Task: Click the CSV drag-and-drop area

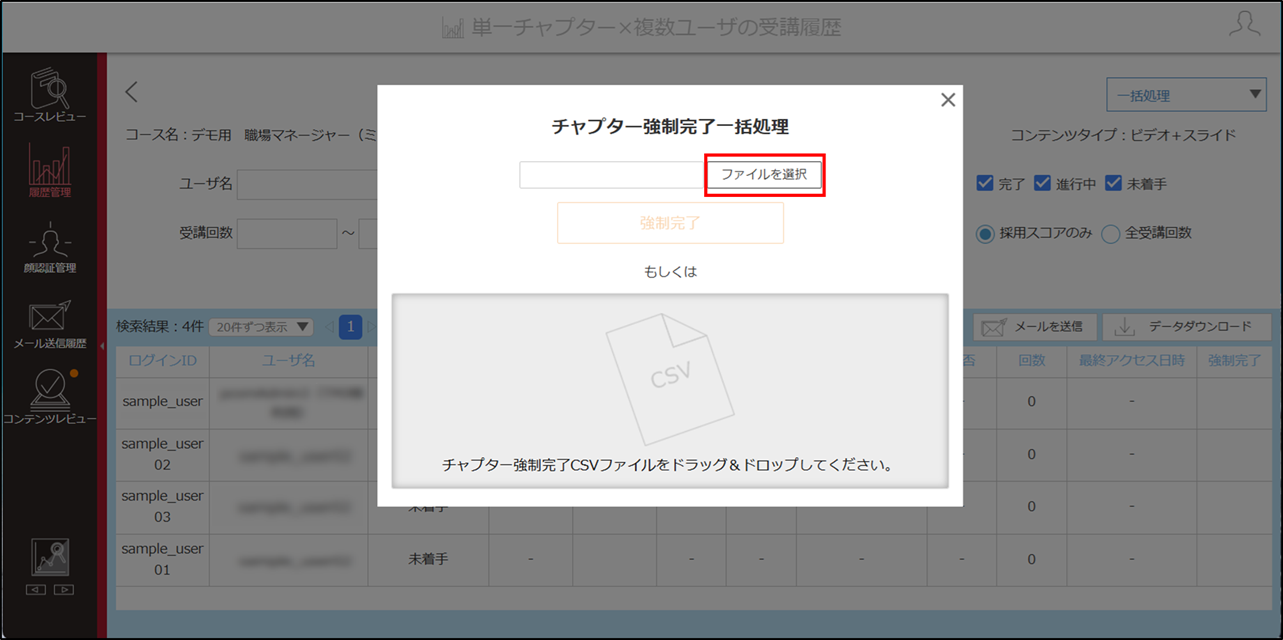Action: (x=670, y=391)
